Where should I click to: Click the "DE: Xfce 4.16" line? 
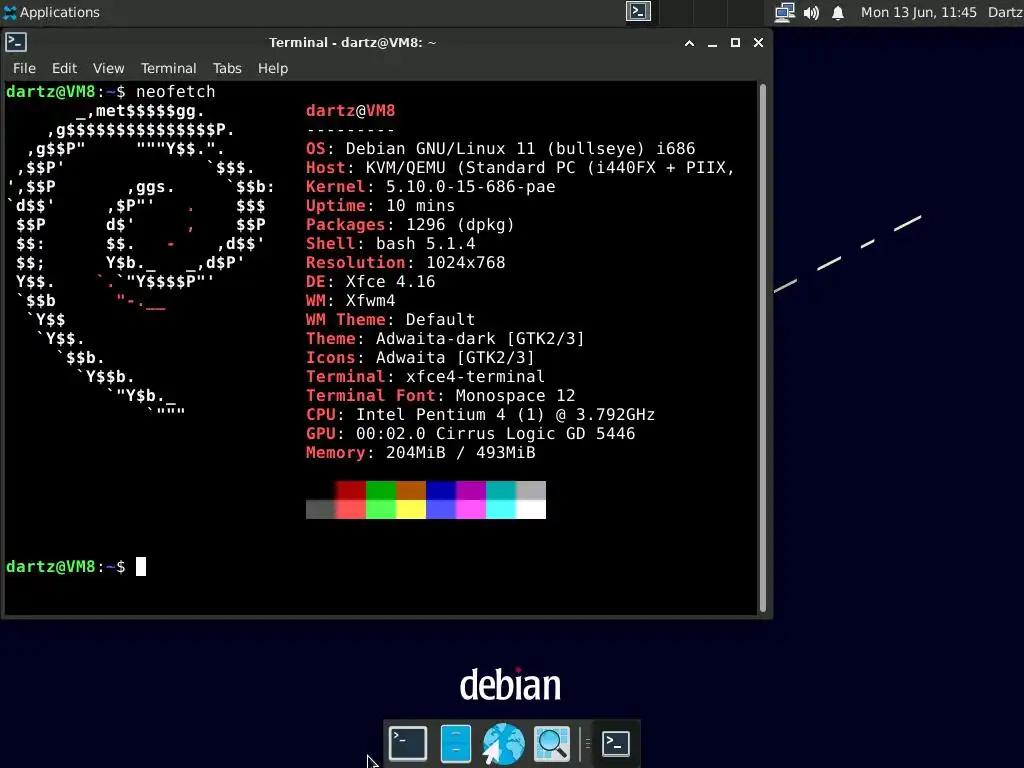coord(371,281)
